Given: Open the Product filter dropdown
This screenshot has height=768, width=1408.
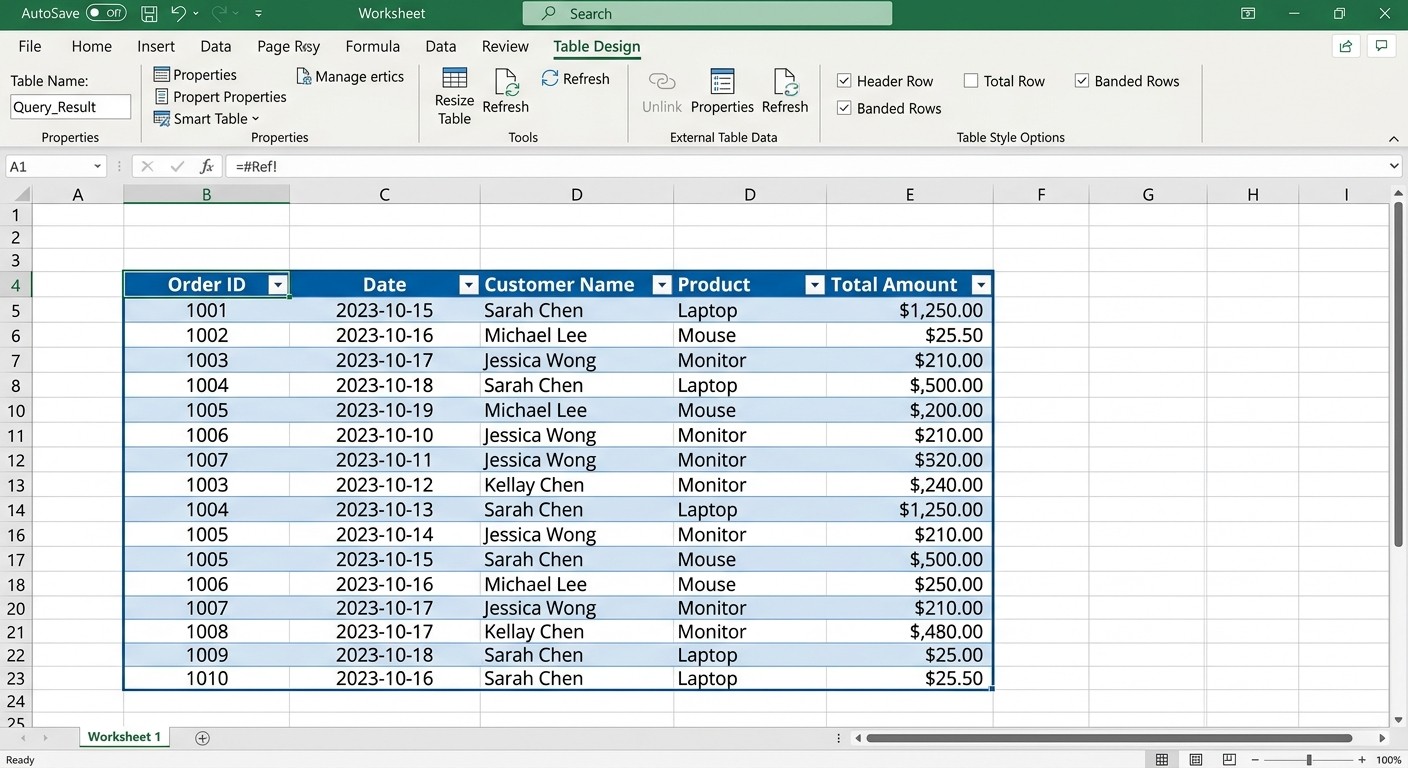Looking at the screenshot, I should 814,285.
